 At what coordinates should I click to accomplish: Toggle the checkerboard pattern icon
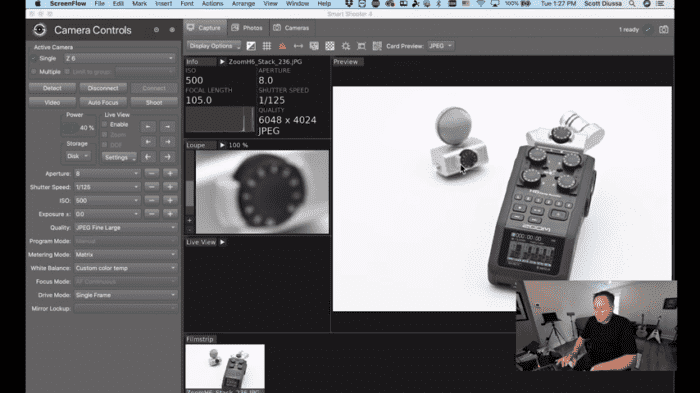330,46
